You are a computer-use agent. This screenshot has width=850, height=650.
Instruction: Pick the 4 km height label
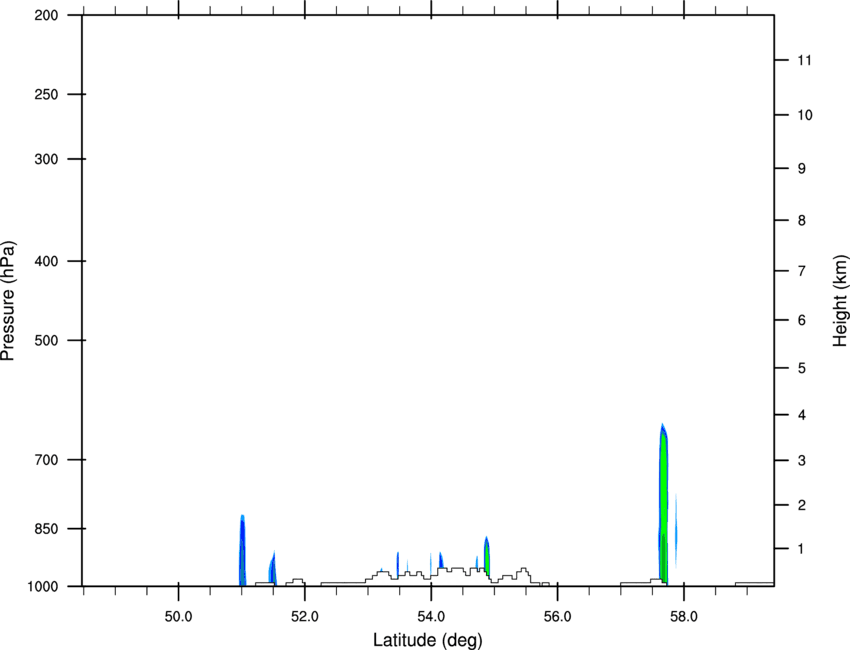802,415
